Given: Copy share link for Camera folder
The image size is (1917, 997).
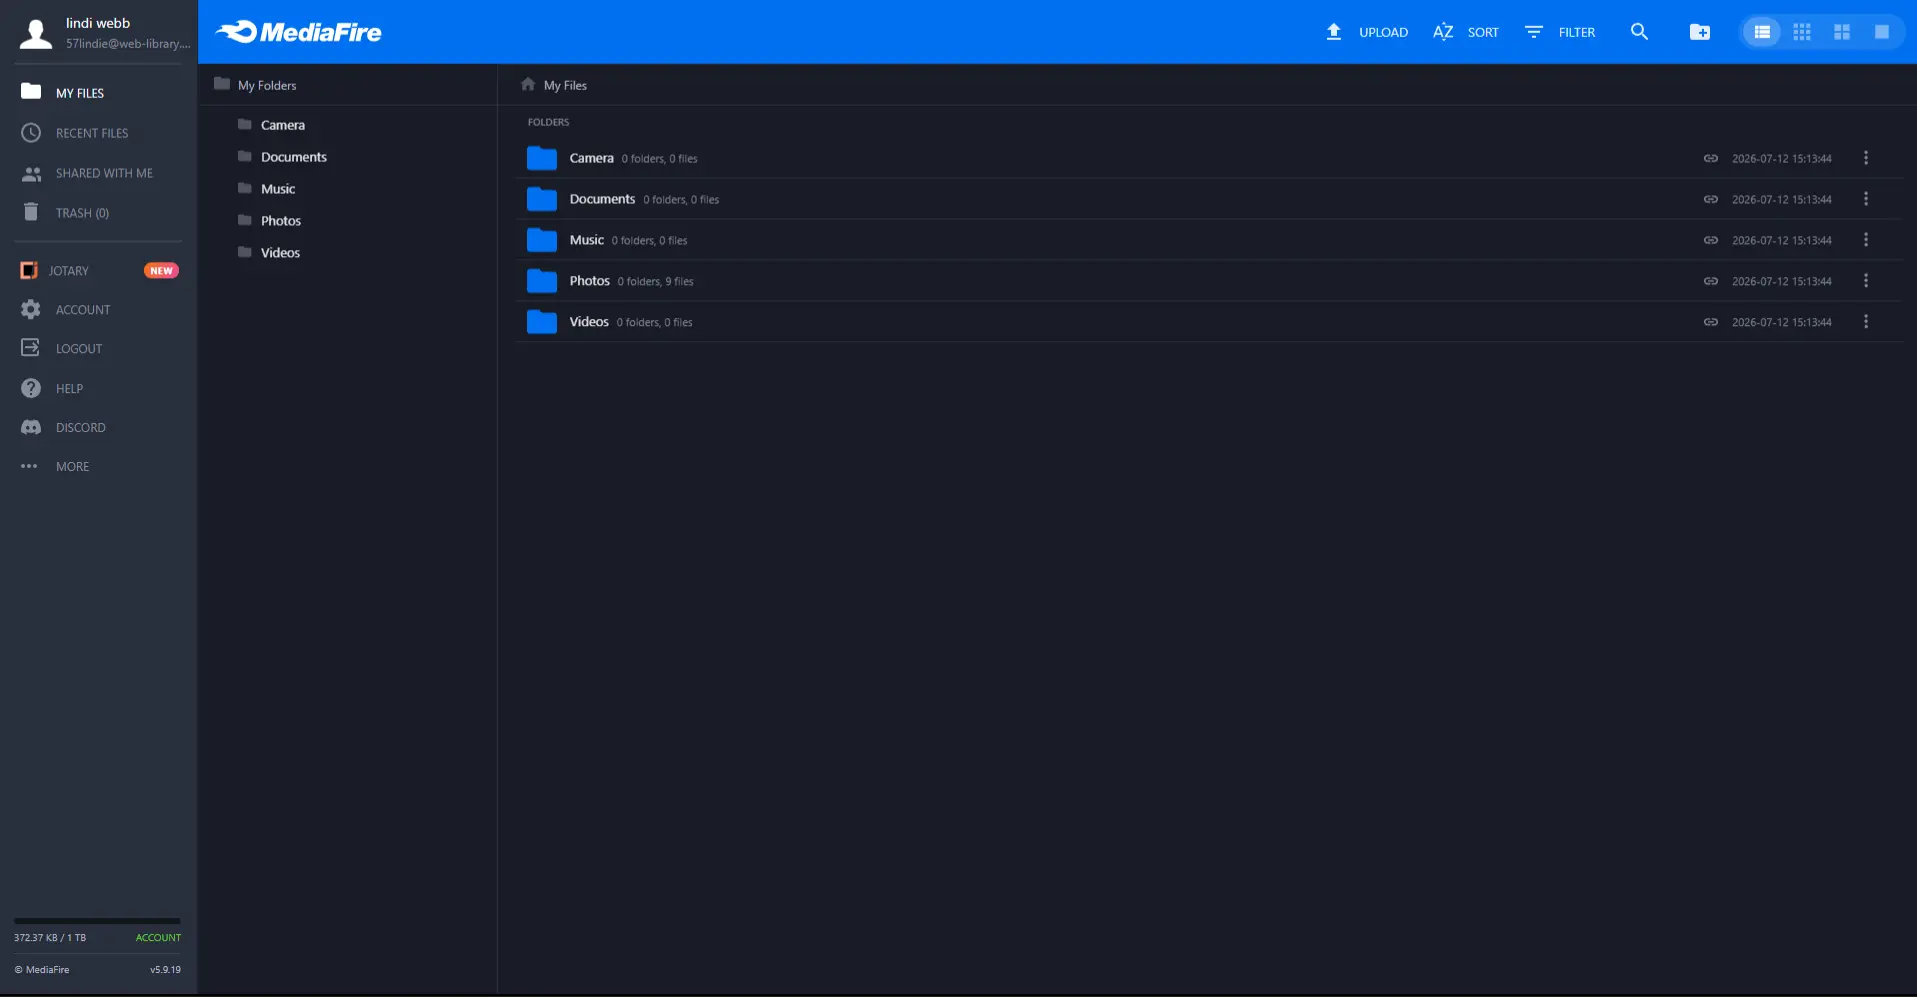Looking at the screenshot, I should 1711,158.
